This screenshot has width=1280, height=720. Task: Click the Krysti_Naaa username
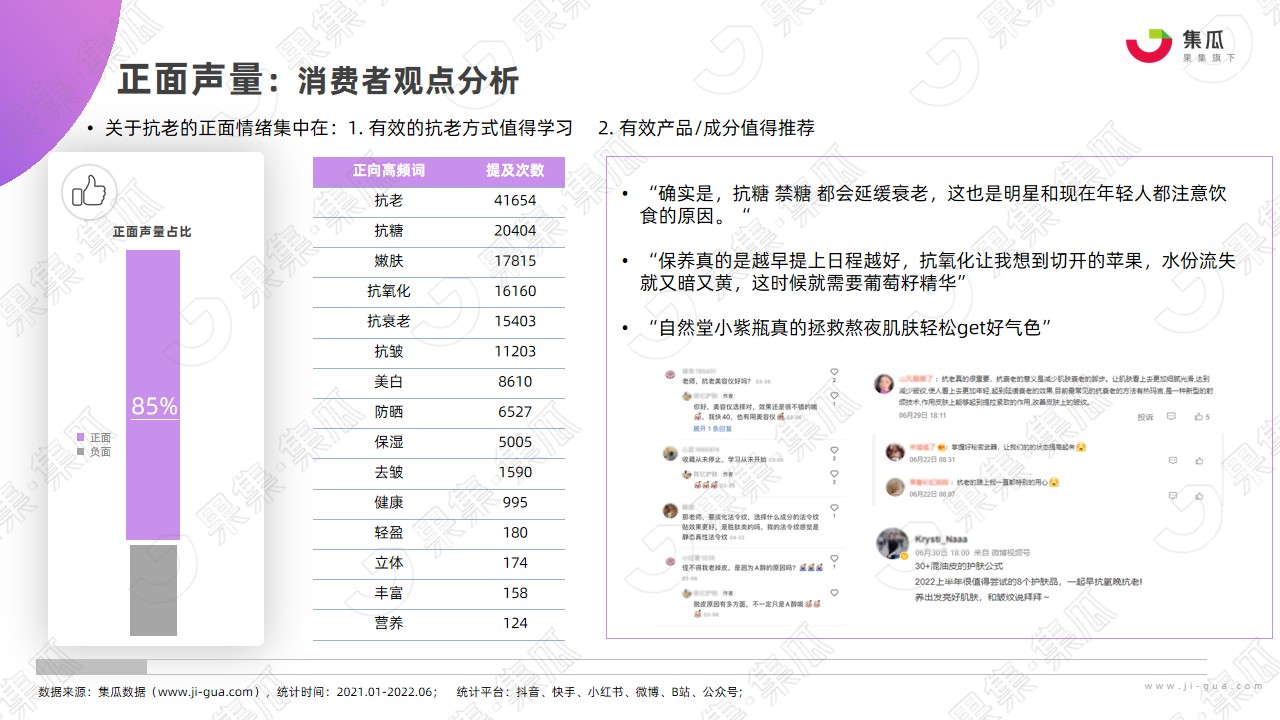point(942,538)
